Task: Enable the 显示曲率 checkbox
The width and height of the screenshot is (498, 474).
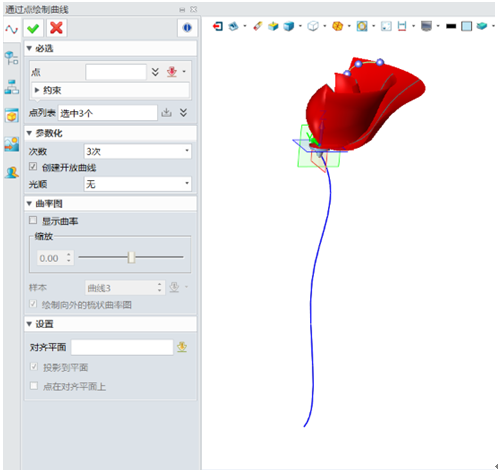Action: [x=33, y=220]
